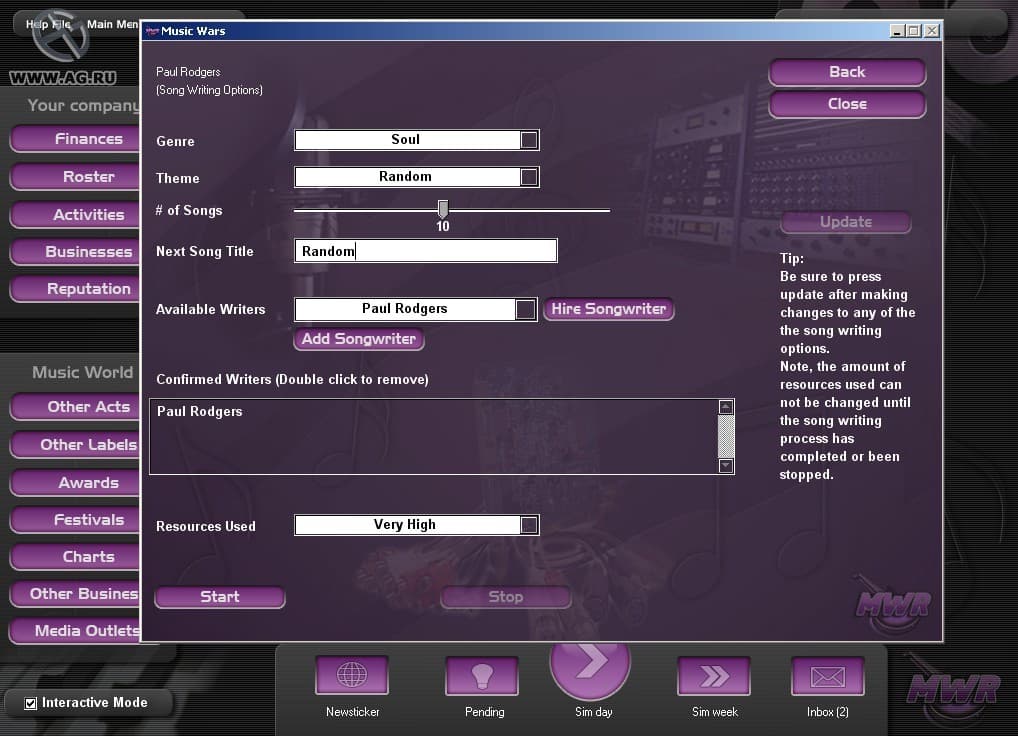
Task: Open the Media Outlets section
Action: pyautogui.click(x=77, y=631)
